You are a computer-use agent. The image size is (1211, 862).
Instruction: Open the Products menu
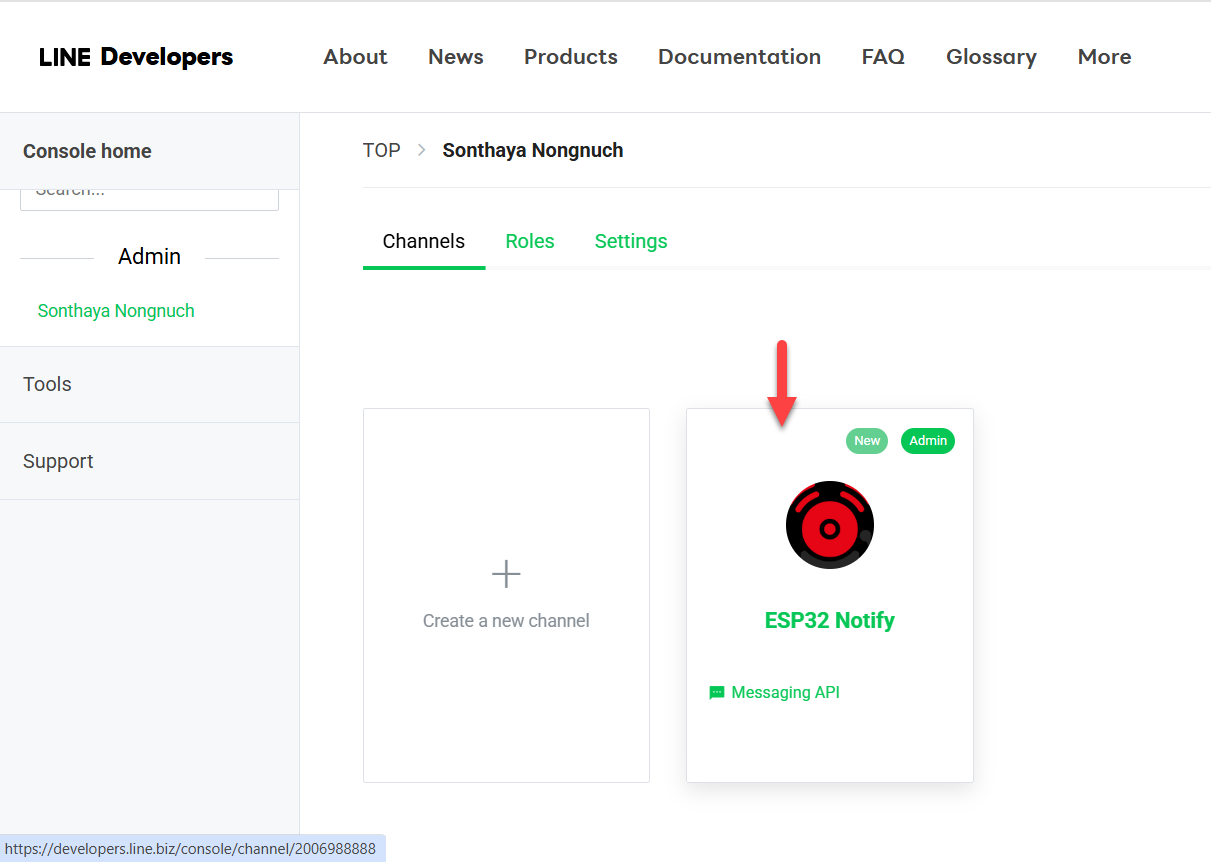point(571,57)
